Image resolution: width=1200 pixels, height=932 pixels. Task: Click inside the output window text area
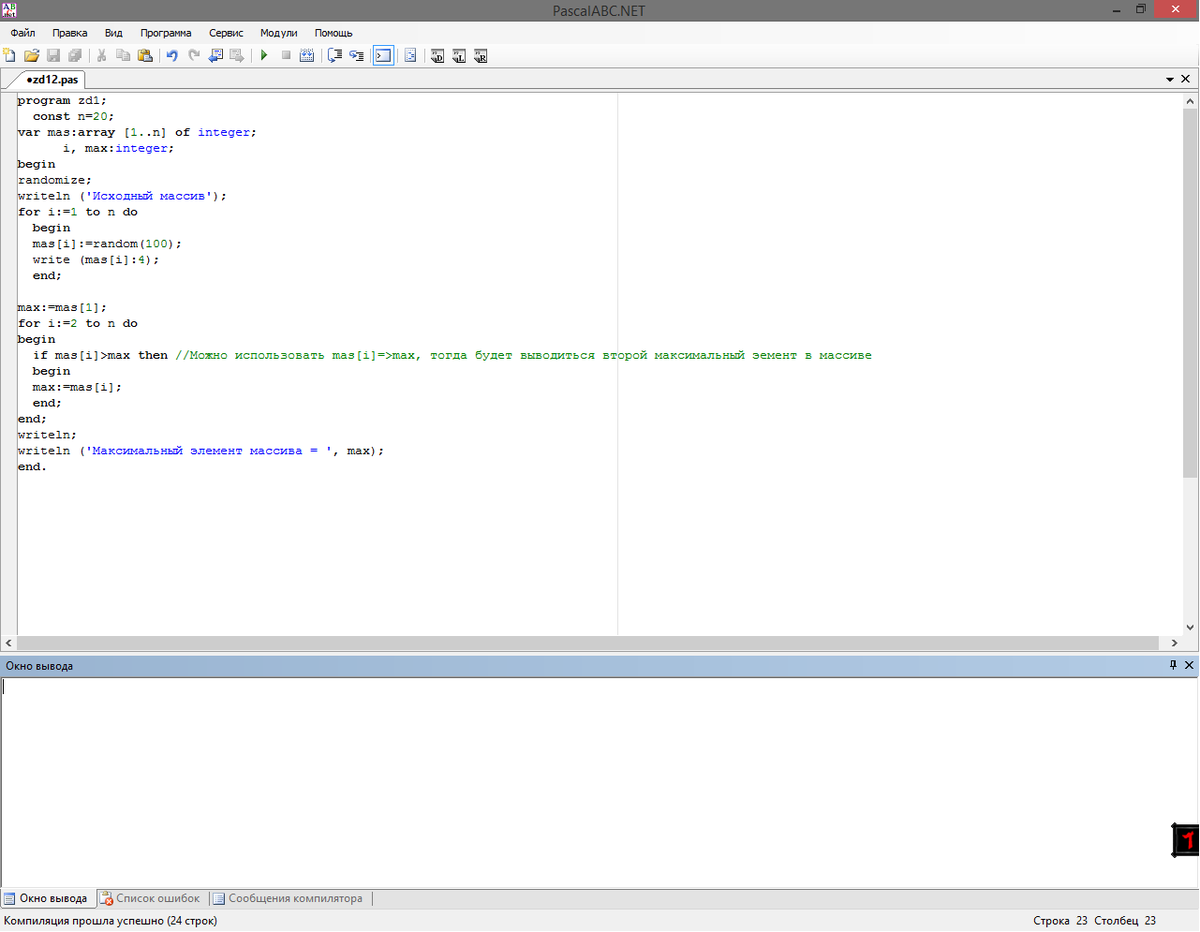(580, 780)
